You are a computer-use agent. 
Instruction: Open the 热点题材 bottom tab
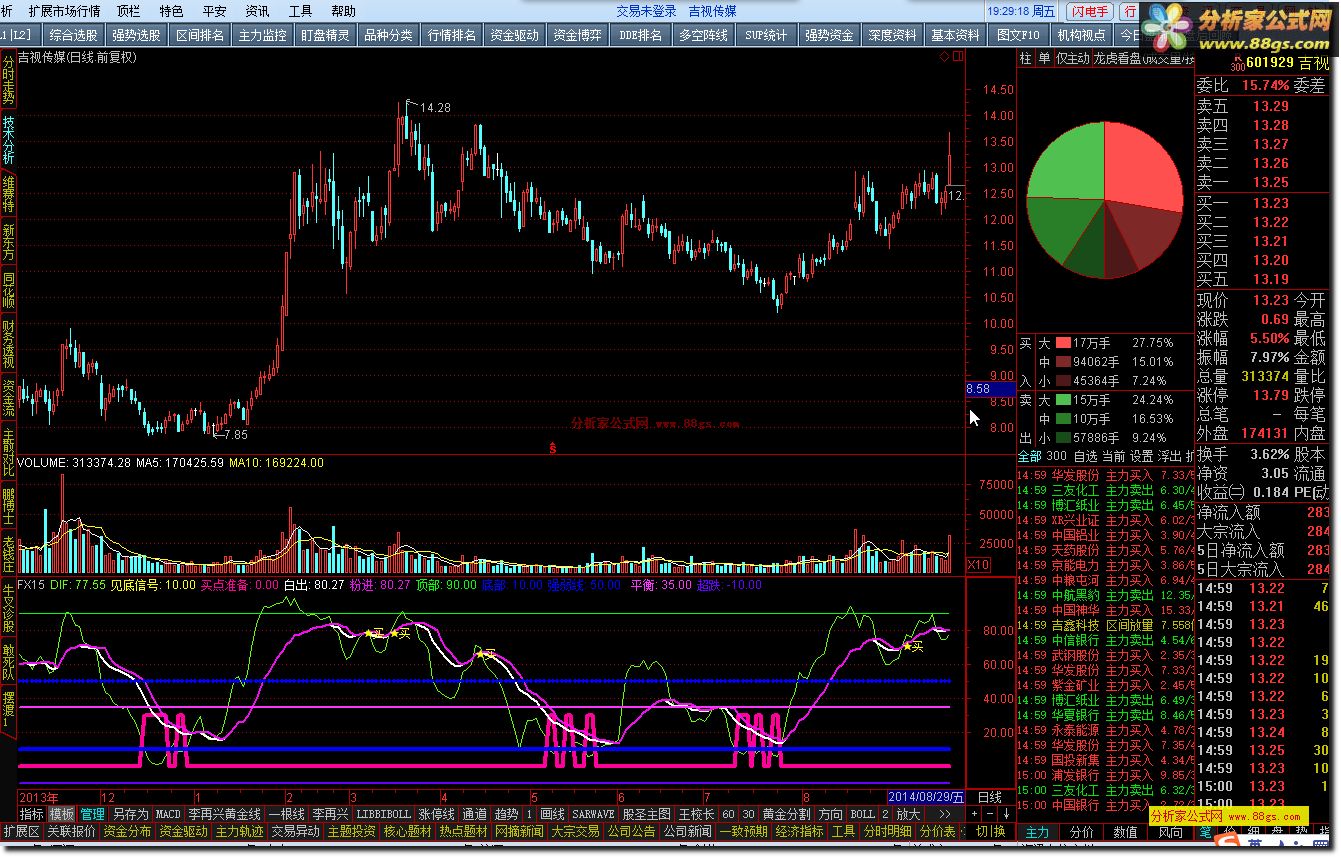pyautogui.click(x=463, y=832)
